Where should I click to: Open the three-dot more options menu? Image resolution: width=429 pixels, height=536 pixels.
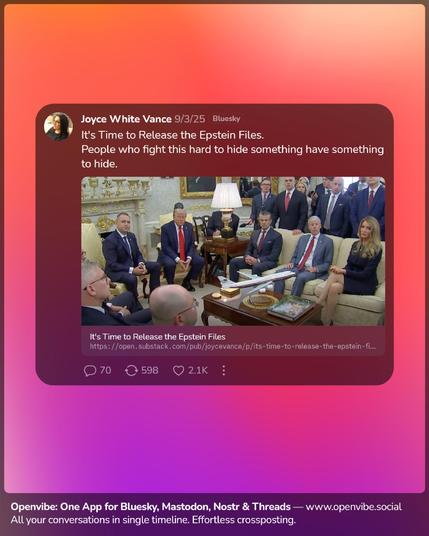[223, 371]
